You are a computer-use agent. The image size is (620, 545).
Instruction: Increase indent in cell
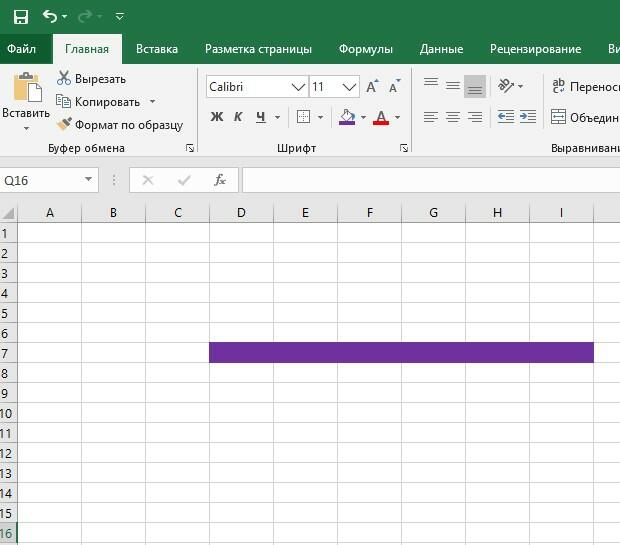(x=528, y=117)
